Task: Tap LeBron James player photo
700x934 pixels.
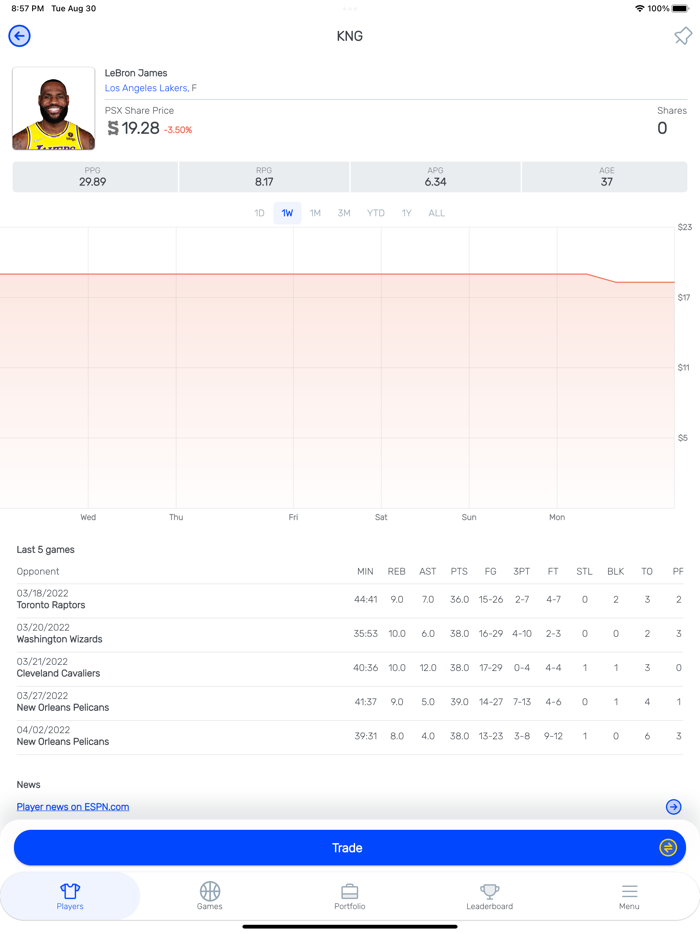Action: point(54,108)
